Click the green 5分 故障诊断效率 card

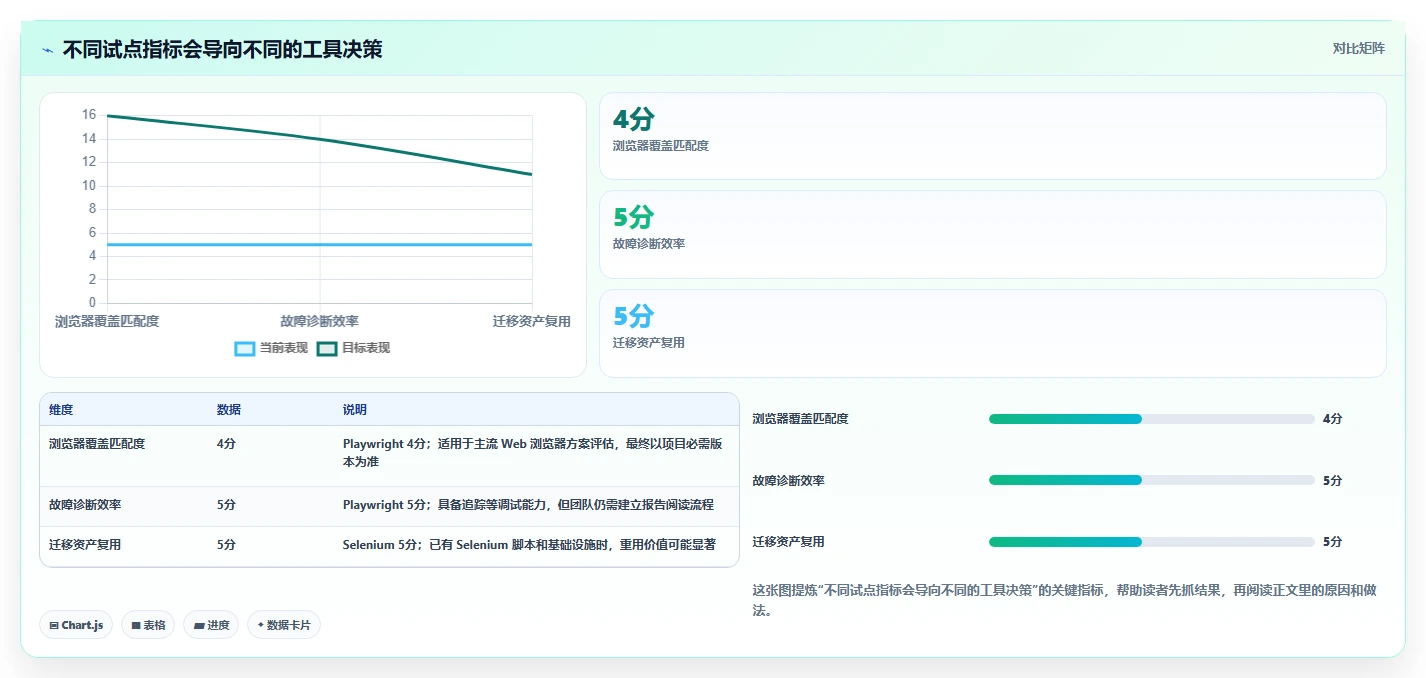pos(992,234)
